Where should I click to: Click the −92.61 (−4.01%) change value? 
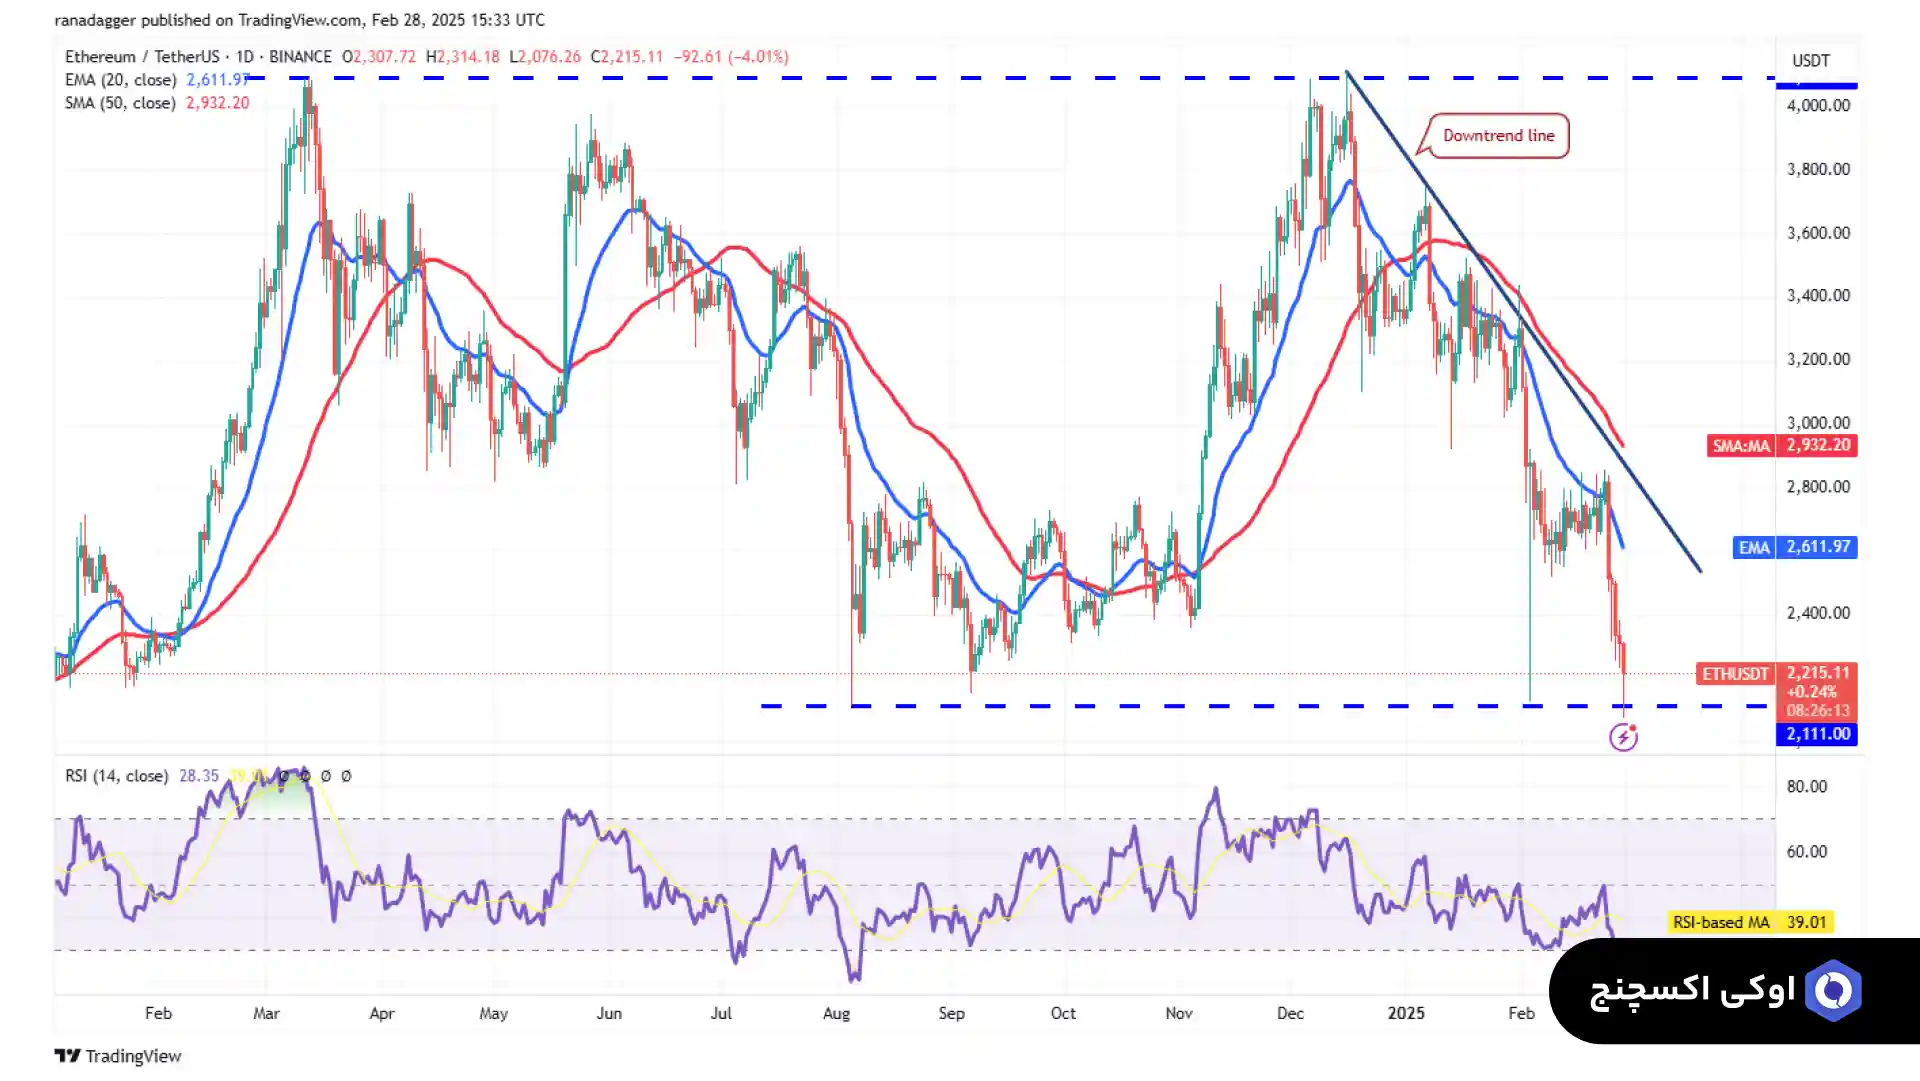pyautogui.click(x=731, y=57)
